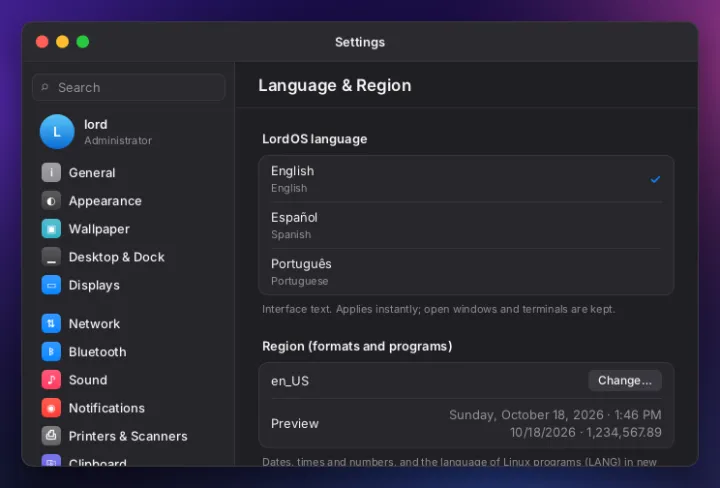This screenshot has width=720, height=488.
Task: Open Sound settings
Action: pyautogui.click(x=88, y=380)
